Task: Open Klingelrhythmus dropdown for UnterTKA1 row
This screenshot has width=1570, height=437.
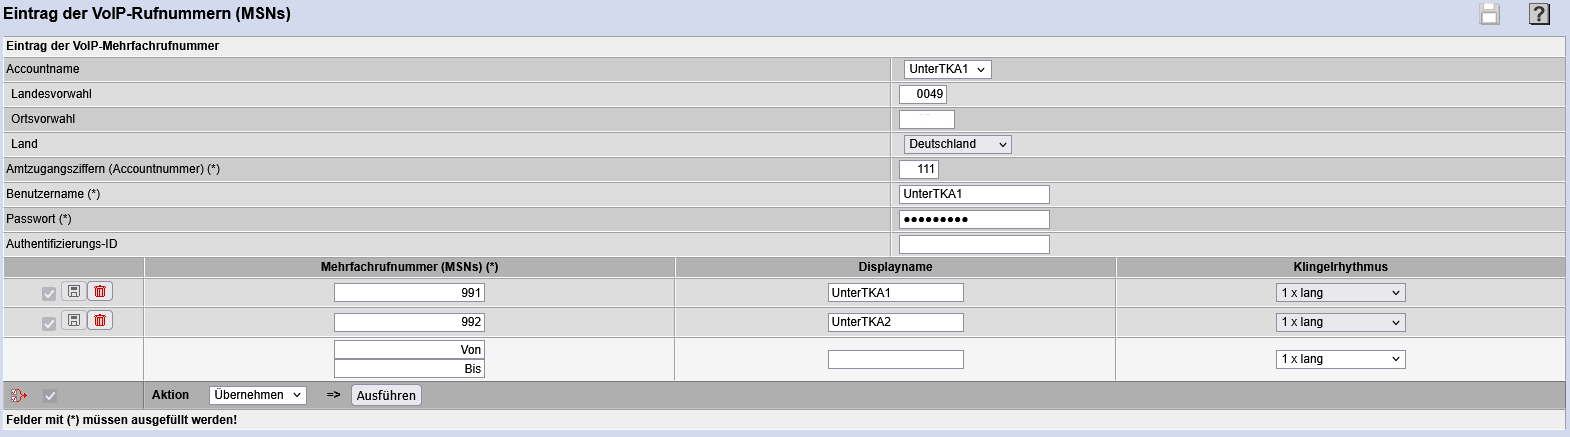Action: tap(1340, 293)
